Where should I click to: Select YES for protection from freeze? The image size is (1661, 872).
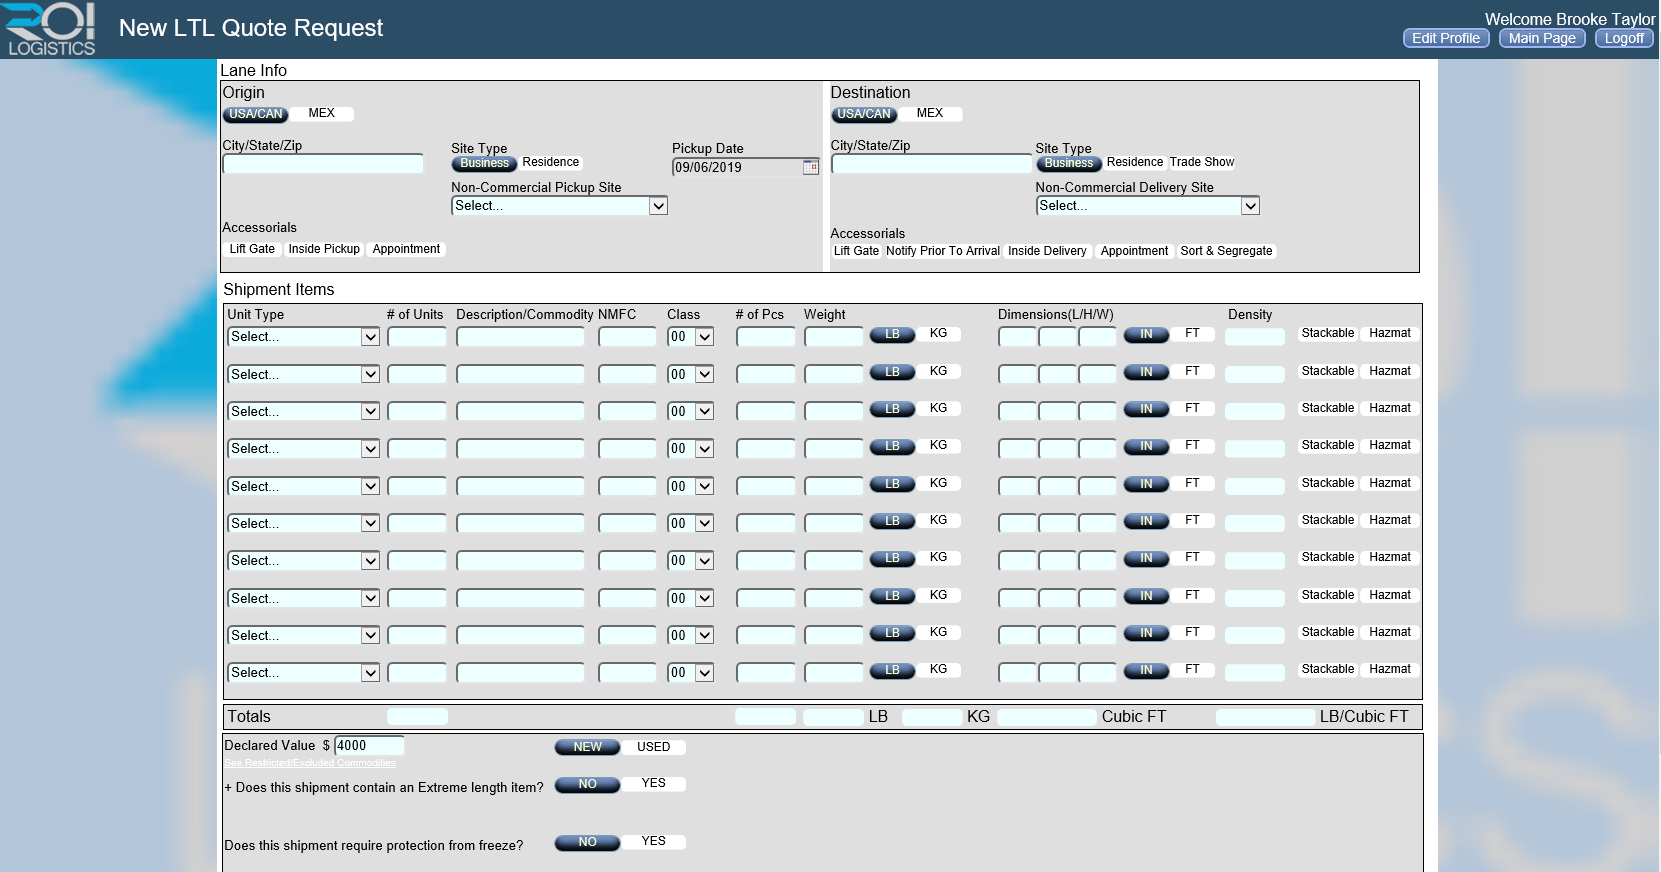[653, 841]
